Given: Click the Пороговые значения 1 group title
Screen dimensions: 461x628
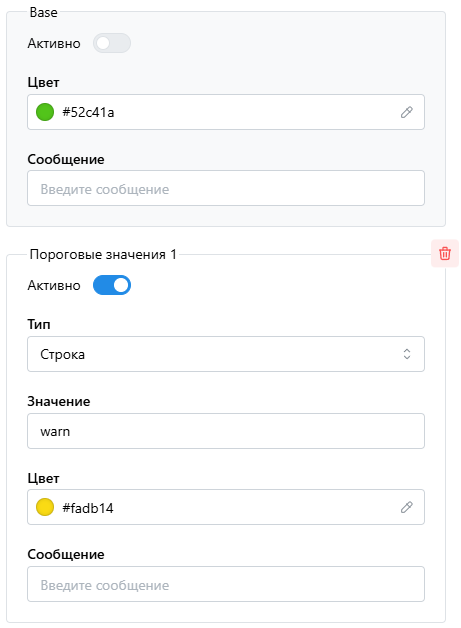Looking at the screenshot, I should point(103,254).
